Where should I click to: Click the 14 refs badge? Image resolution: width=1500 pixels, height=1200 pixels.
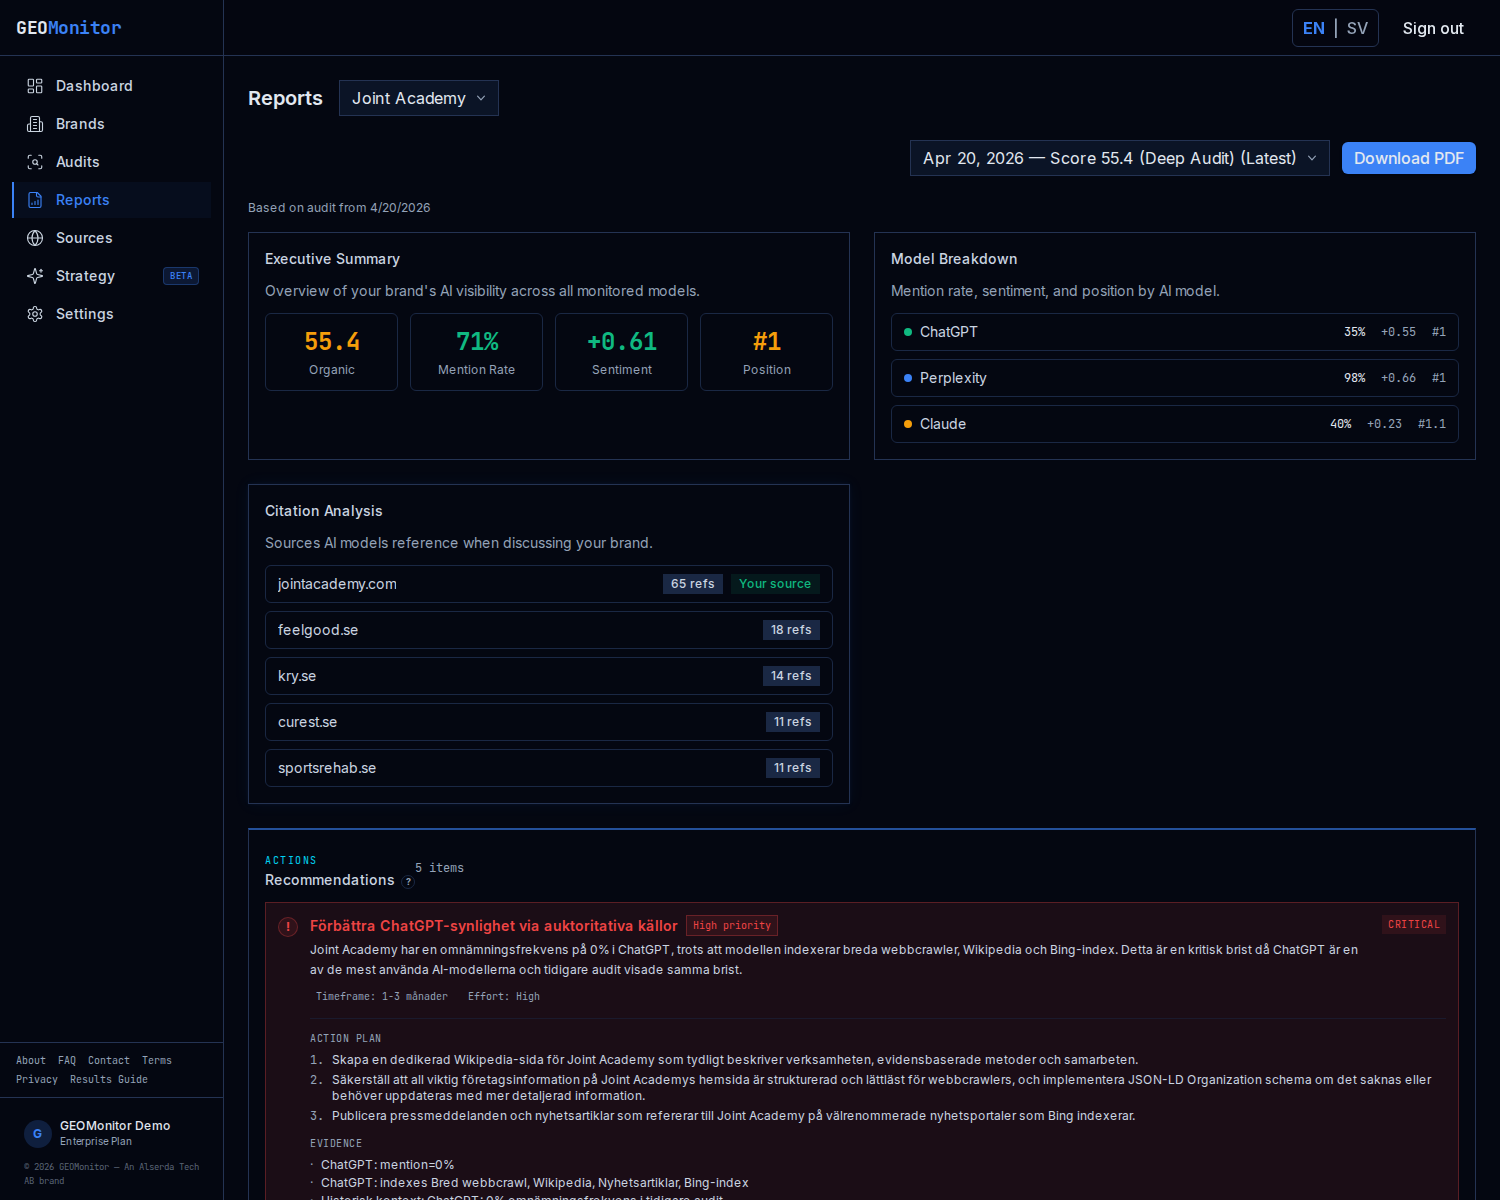[x=791, y=676]
